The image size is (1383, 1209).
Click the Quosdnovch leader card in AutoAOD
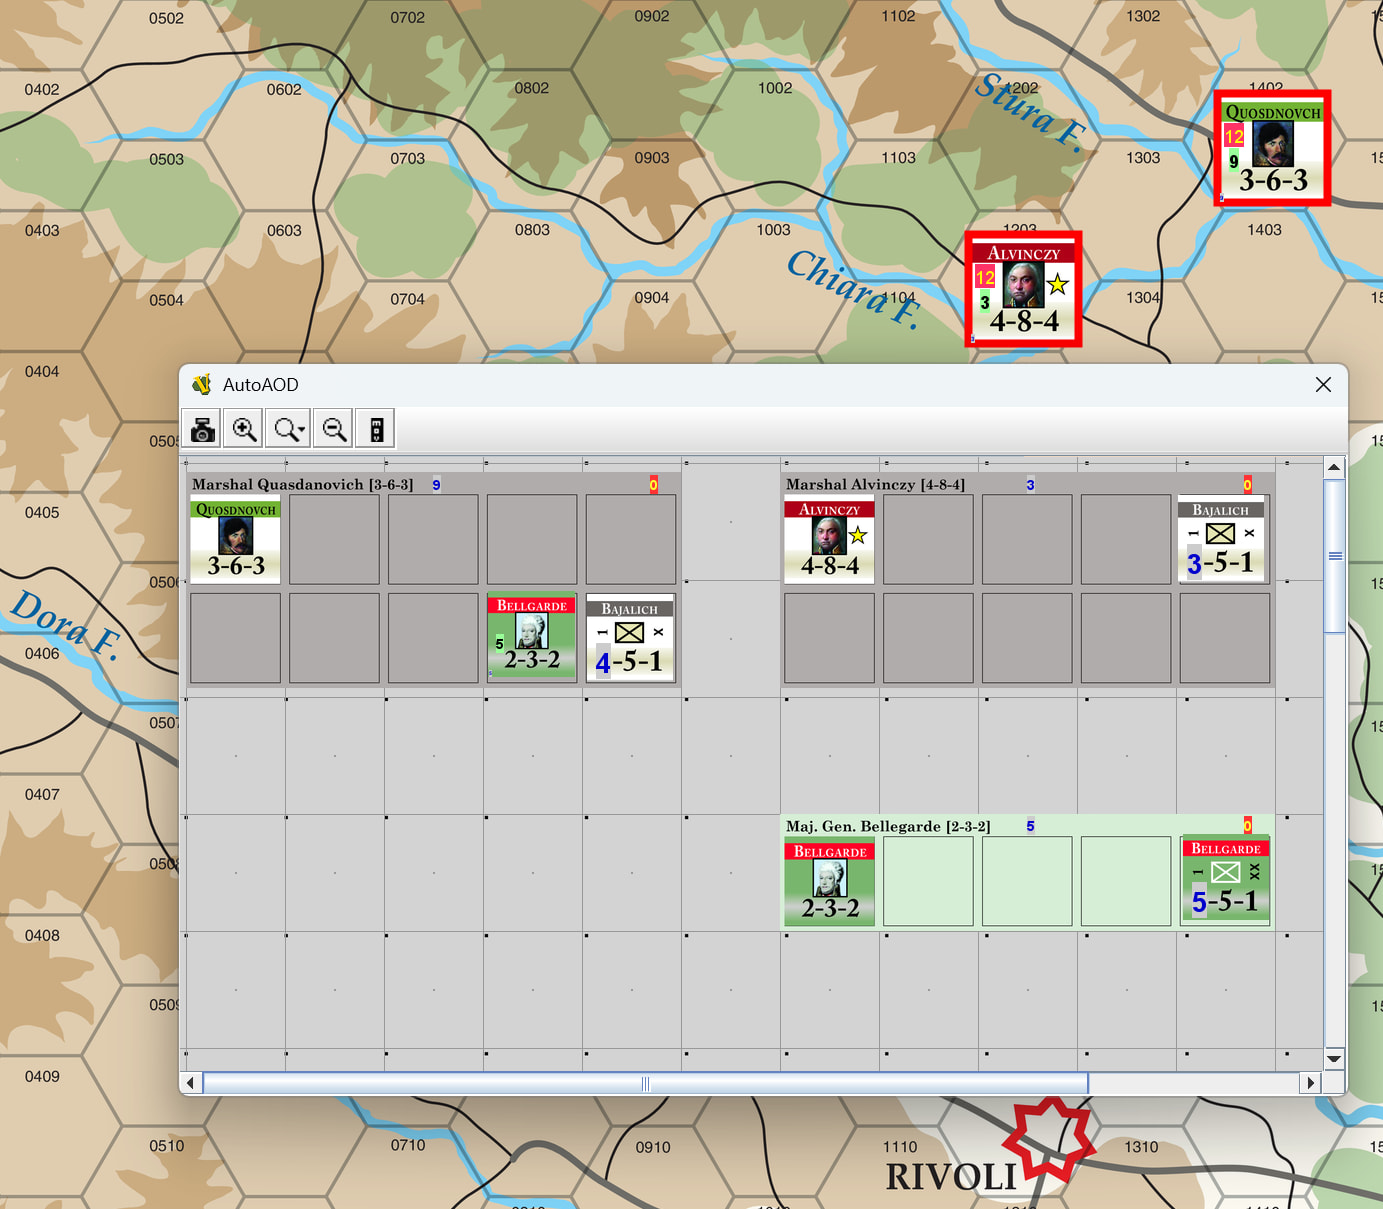[236, 540]
